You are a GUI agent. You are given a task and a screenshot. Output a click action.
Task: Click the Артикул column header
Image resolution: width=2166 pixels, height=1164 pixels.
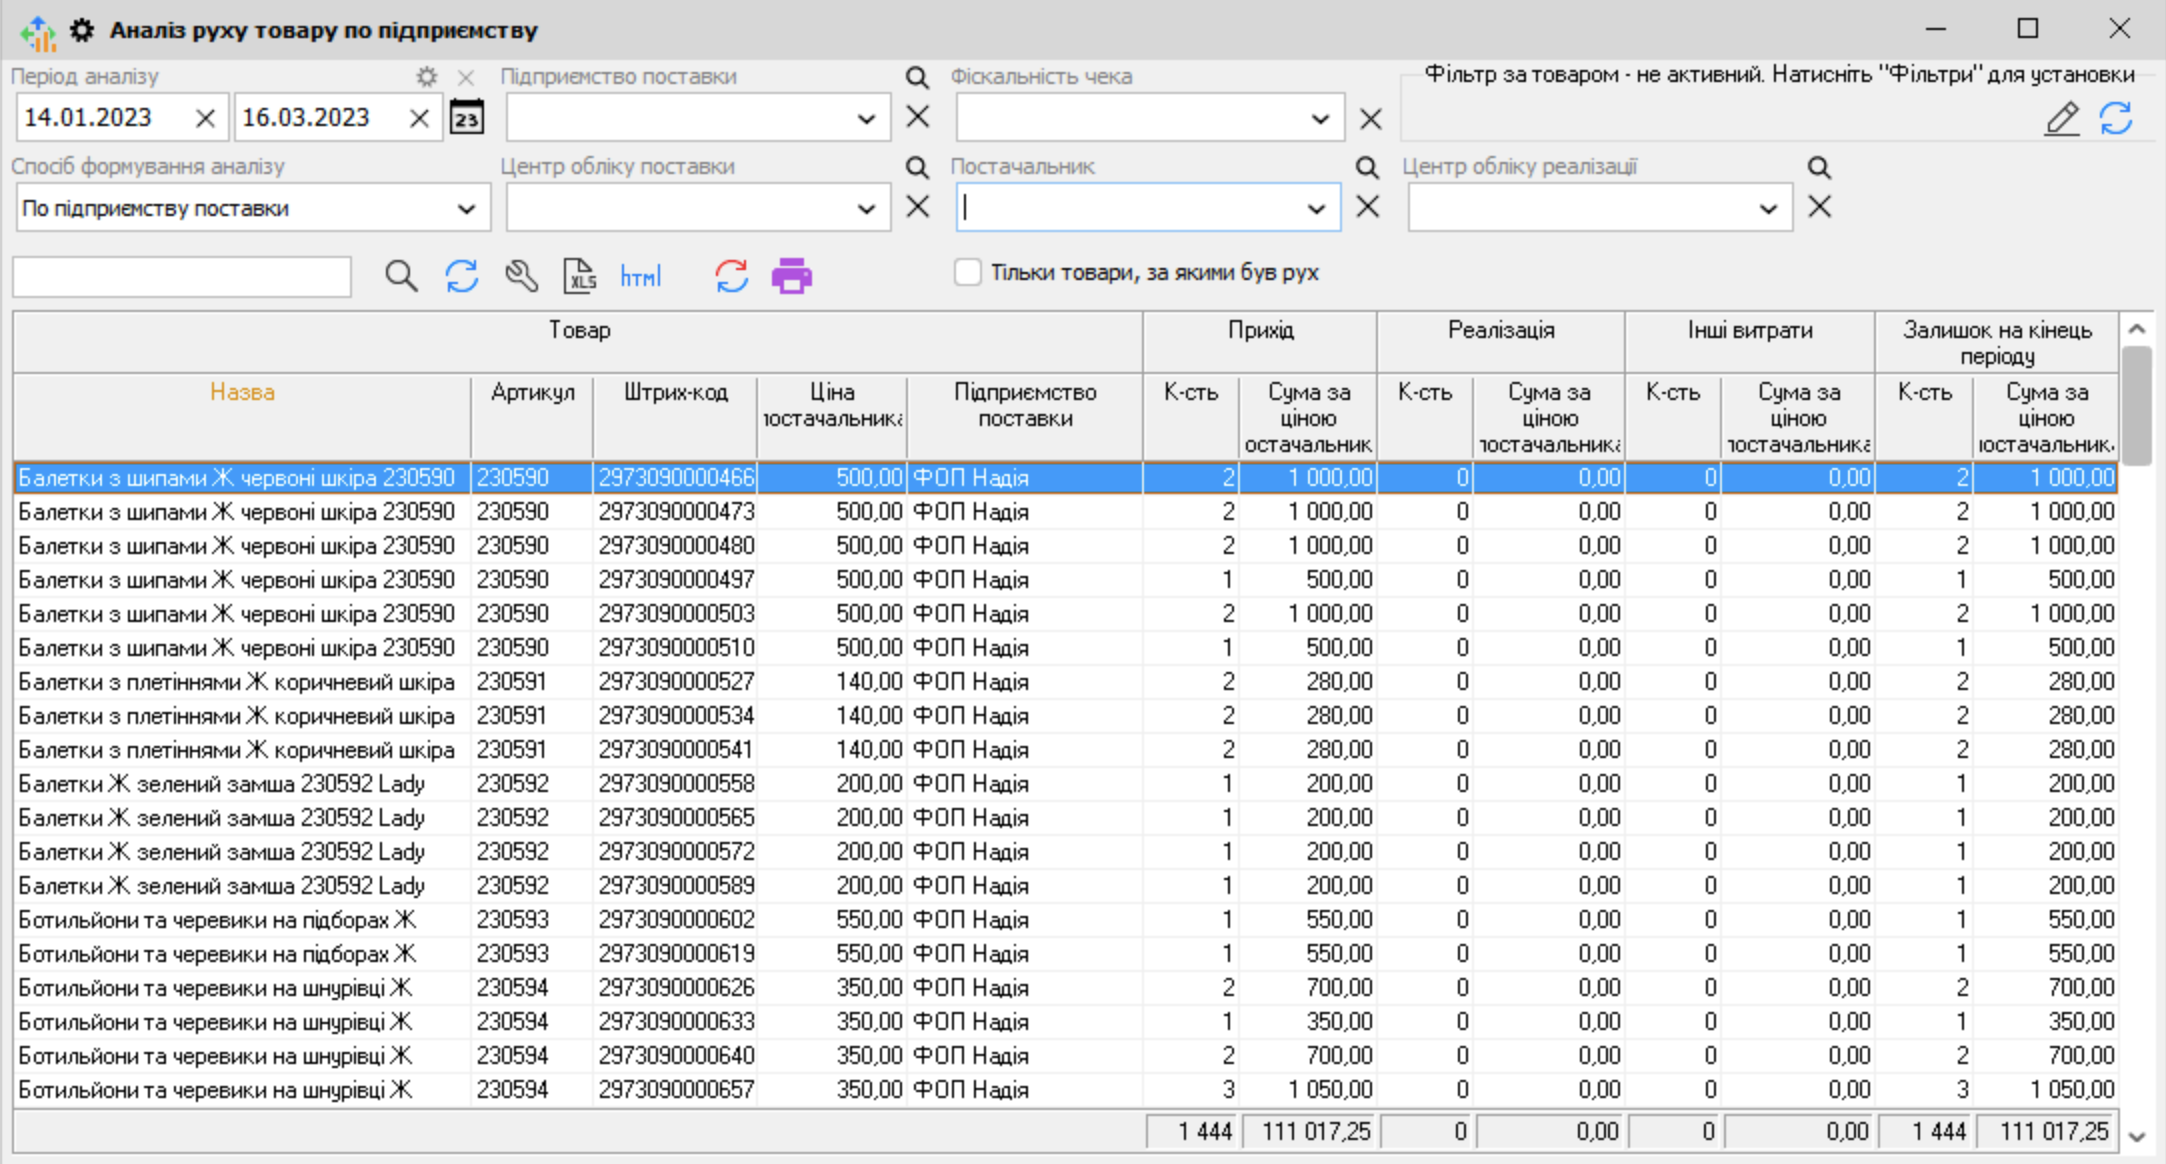pos(532,392)
